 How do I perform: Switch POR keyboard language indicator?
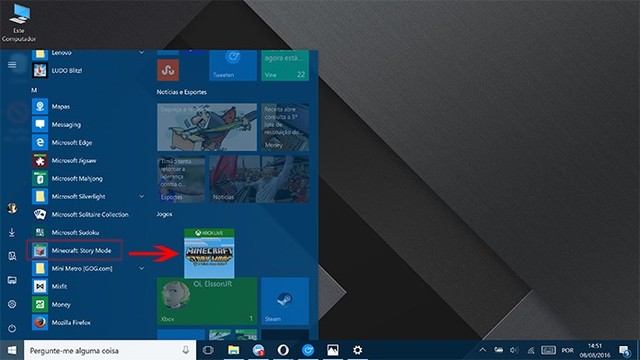(567, 350)
